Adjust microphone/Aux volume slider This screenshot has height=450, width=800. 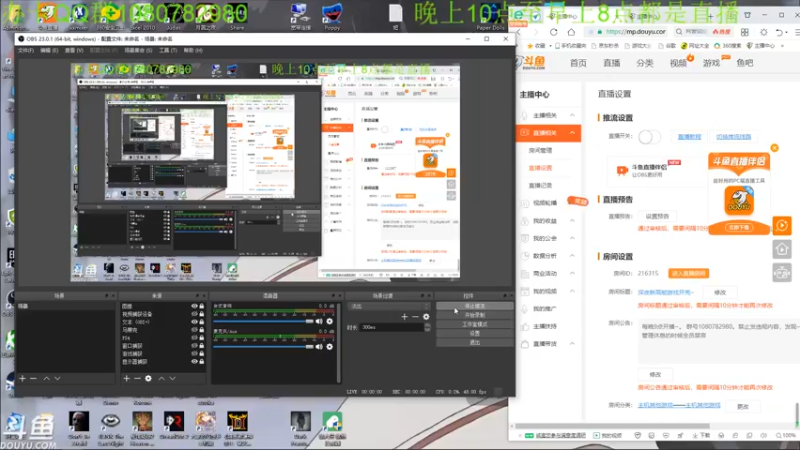(x=263, y=347)
